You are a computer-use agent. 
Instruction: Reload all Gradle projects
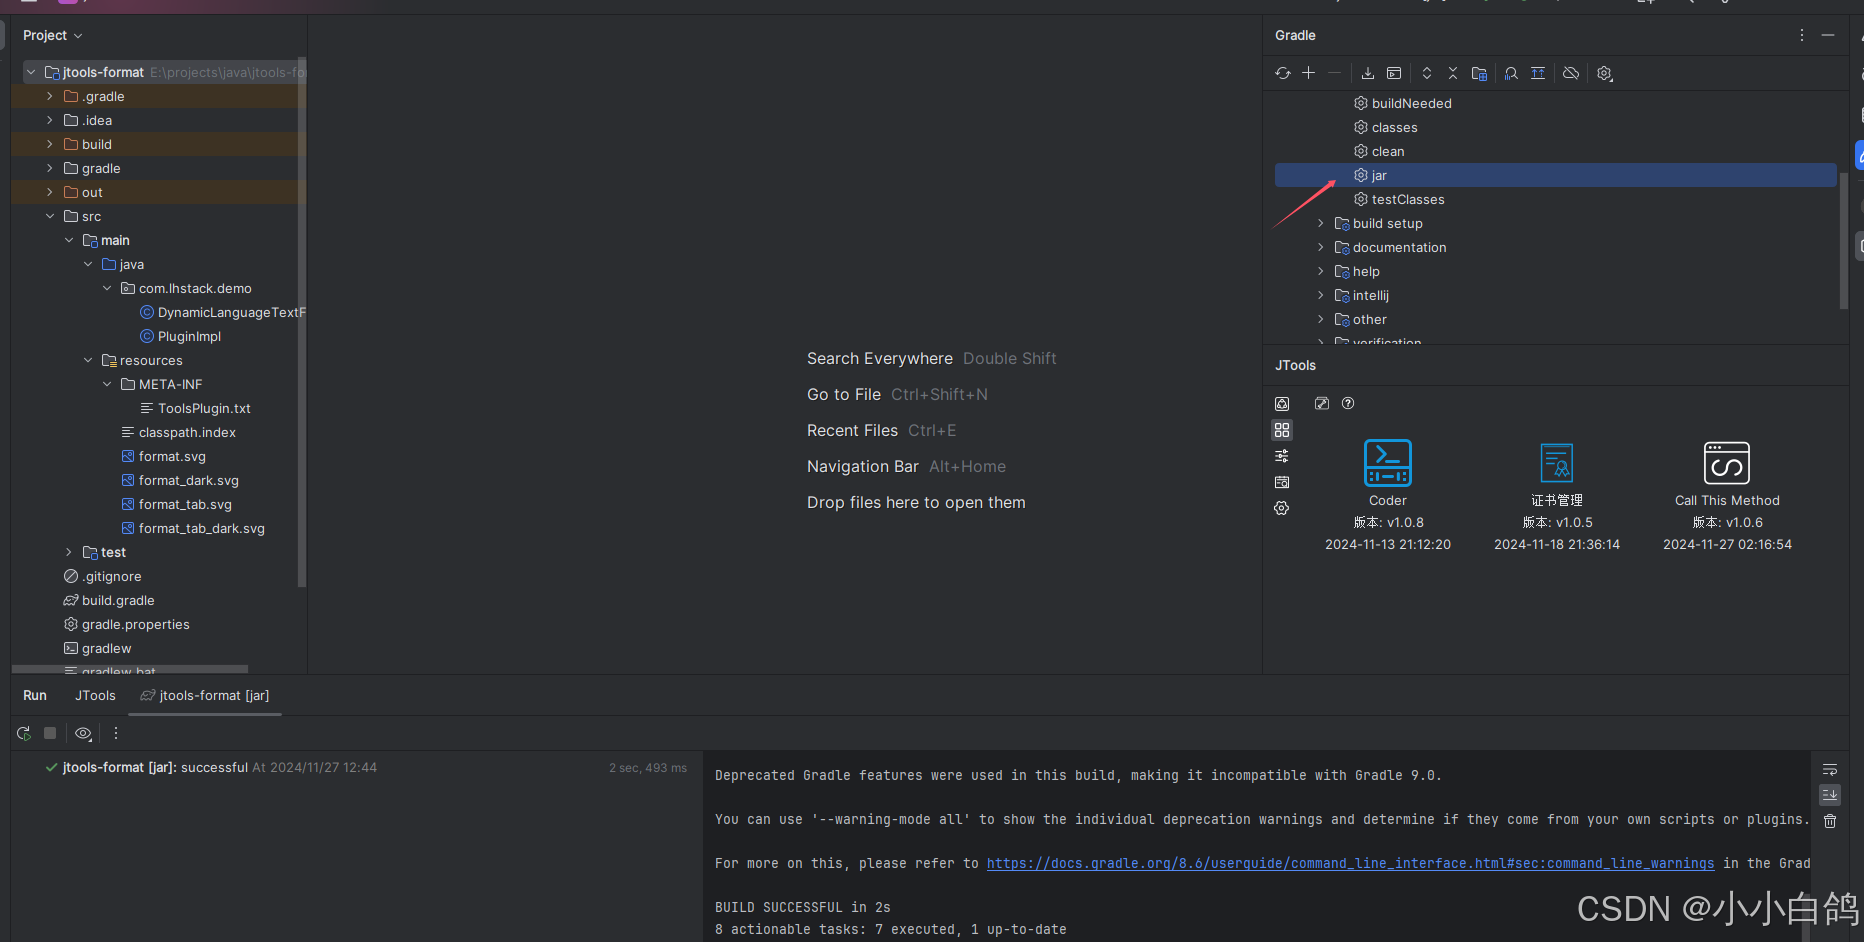[x=1283, y=73]
